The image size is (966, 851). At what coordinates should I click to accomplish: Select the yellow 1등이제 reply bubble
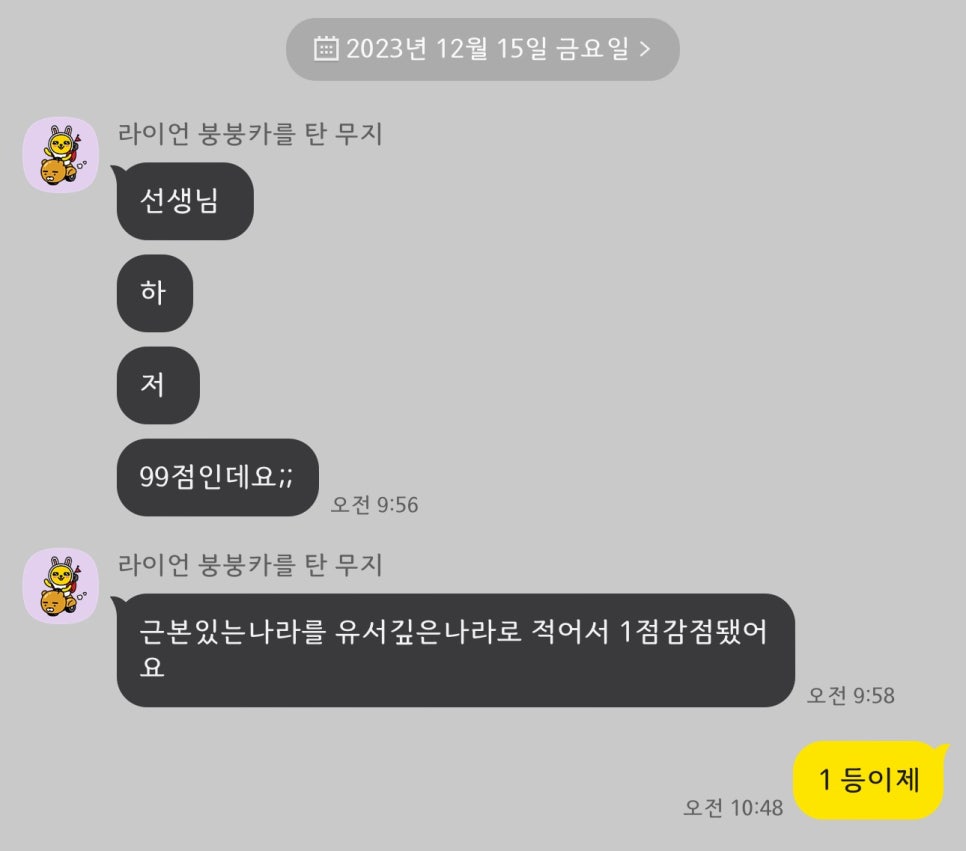click(870, 780)
